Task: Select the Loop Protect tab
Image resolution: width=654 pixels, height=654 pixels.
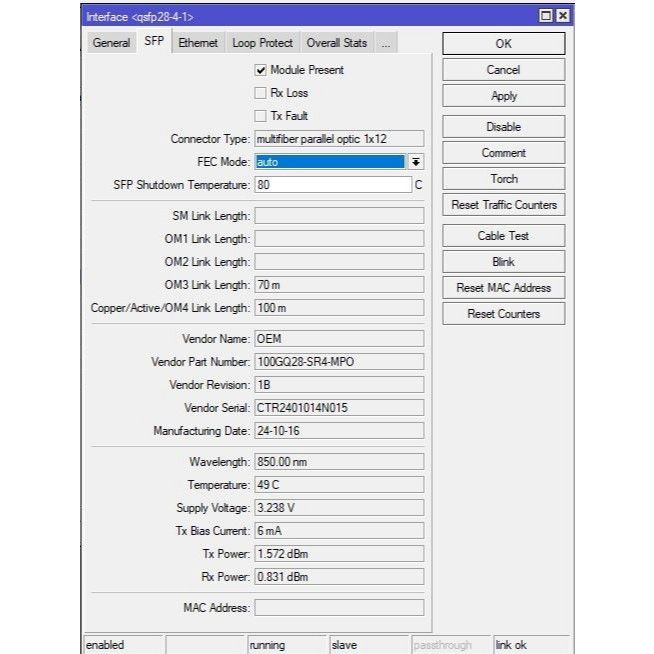Action: point(263,43)
